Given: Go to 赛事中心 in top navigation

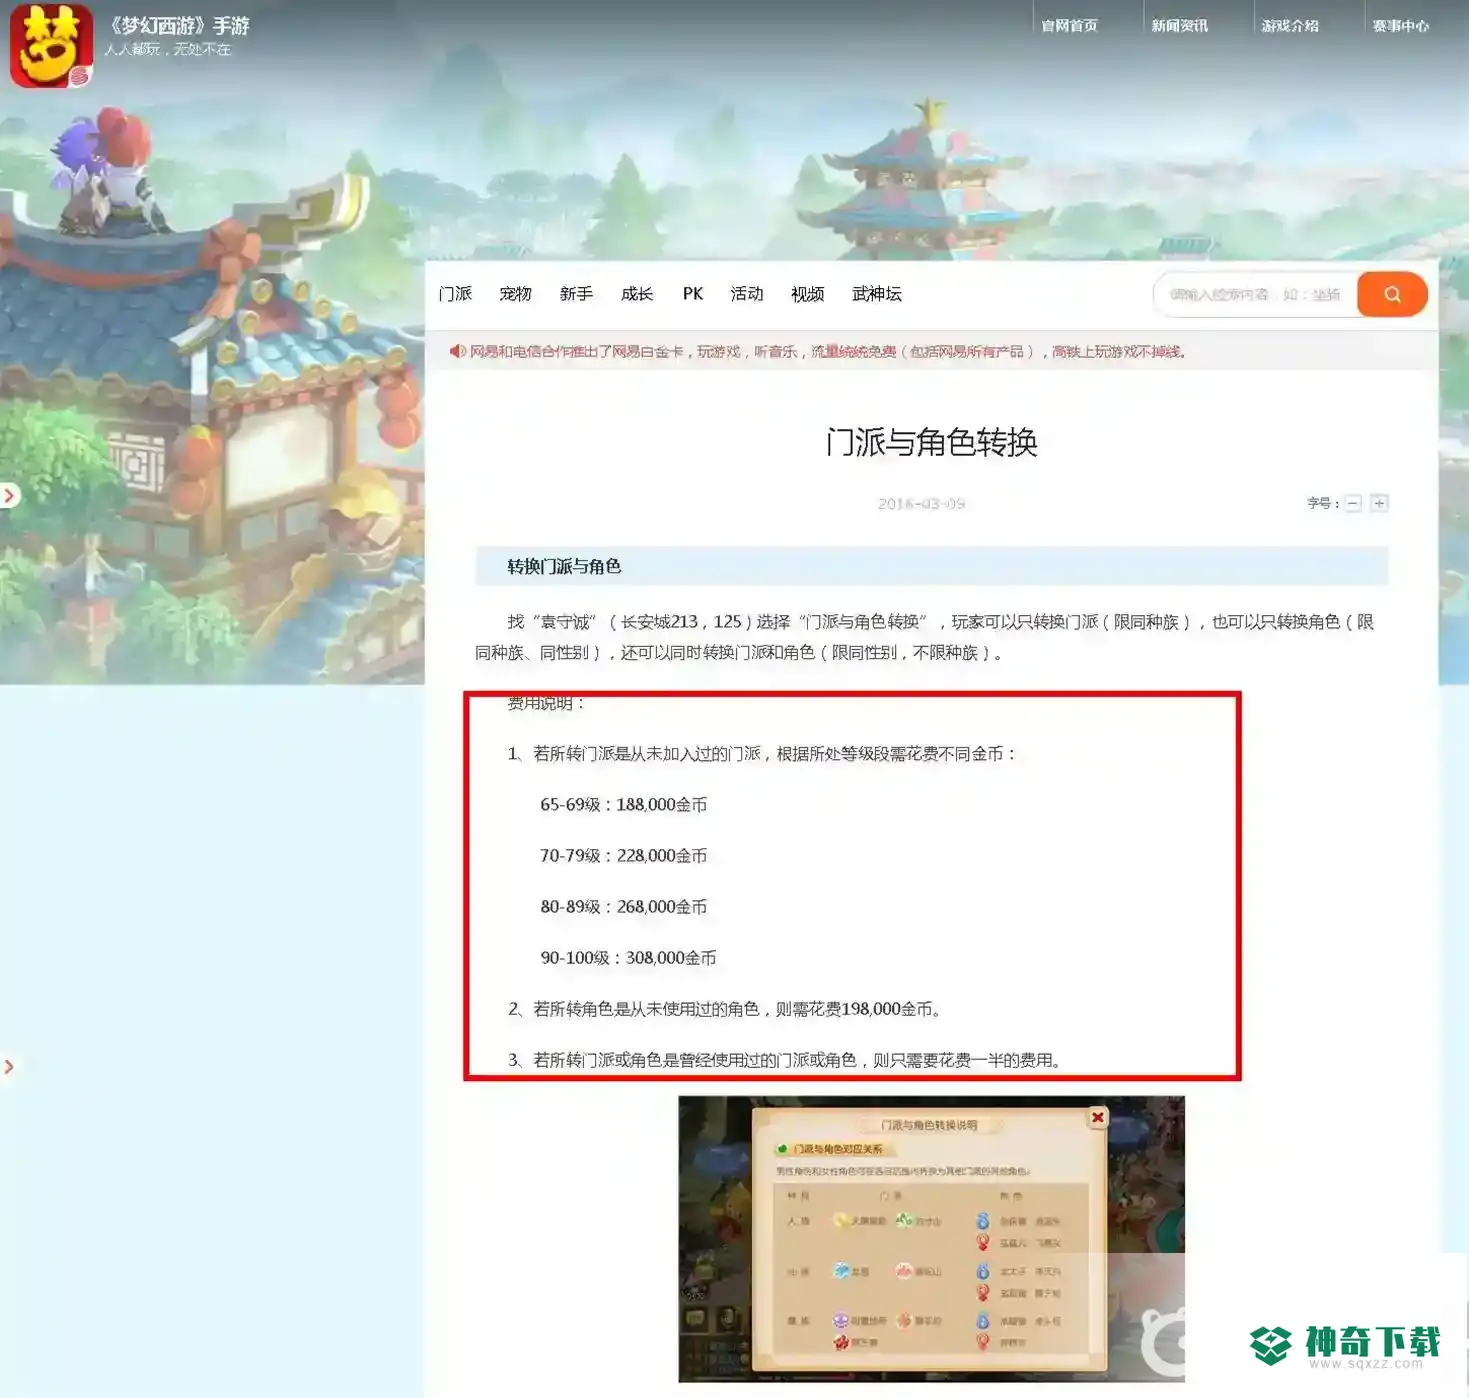Looking at the screenshot, I should [1400, 26].
